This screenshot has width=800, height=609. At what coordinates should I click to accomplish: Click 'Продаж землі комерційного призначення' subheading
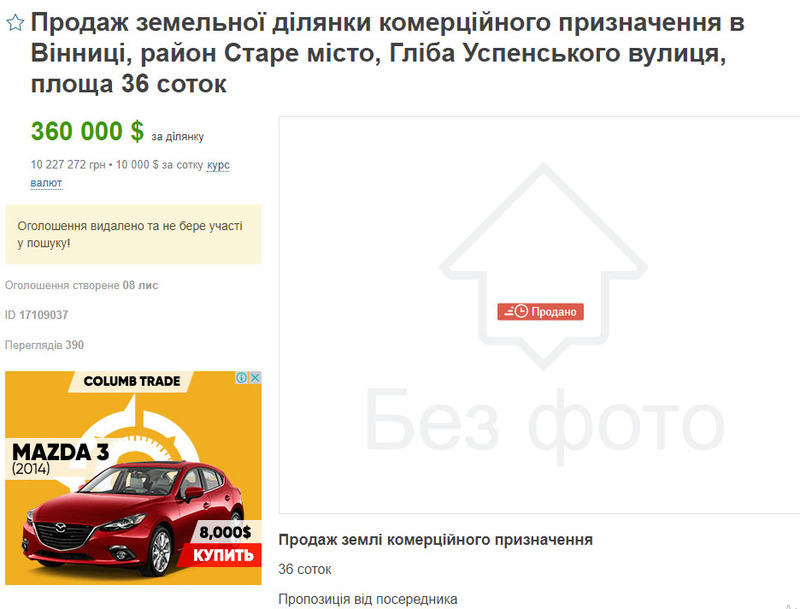(435, 540)
